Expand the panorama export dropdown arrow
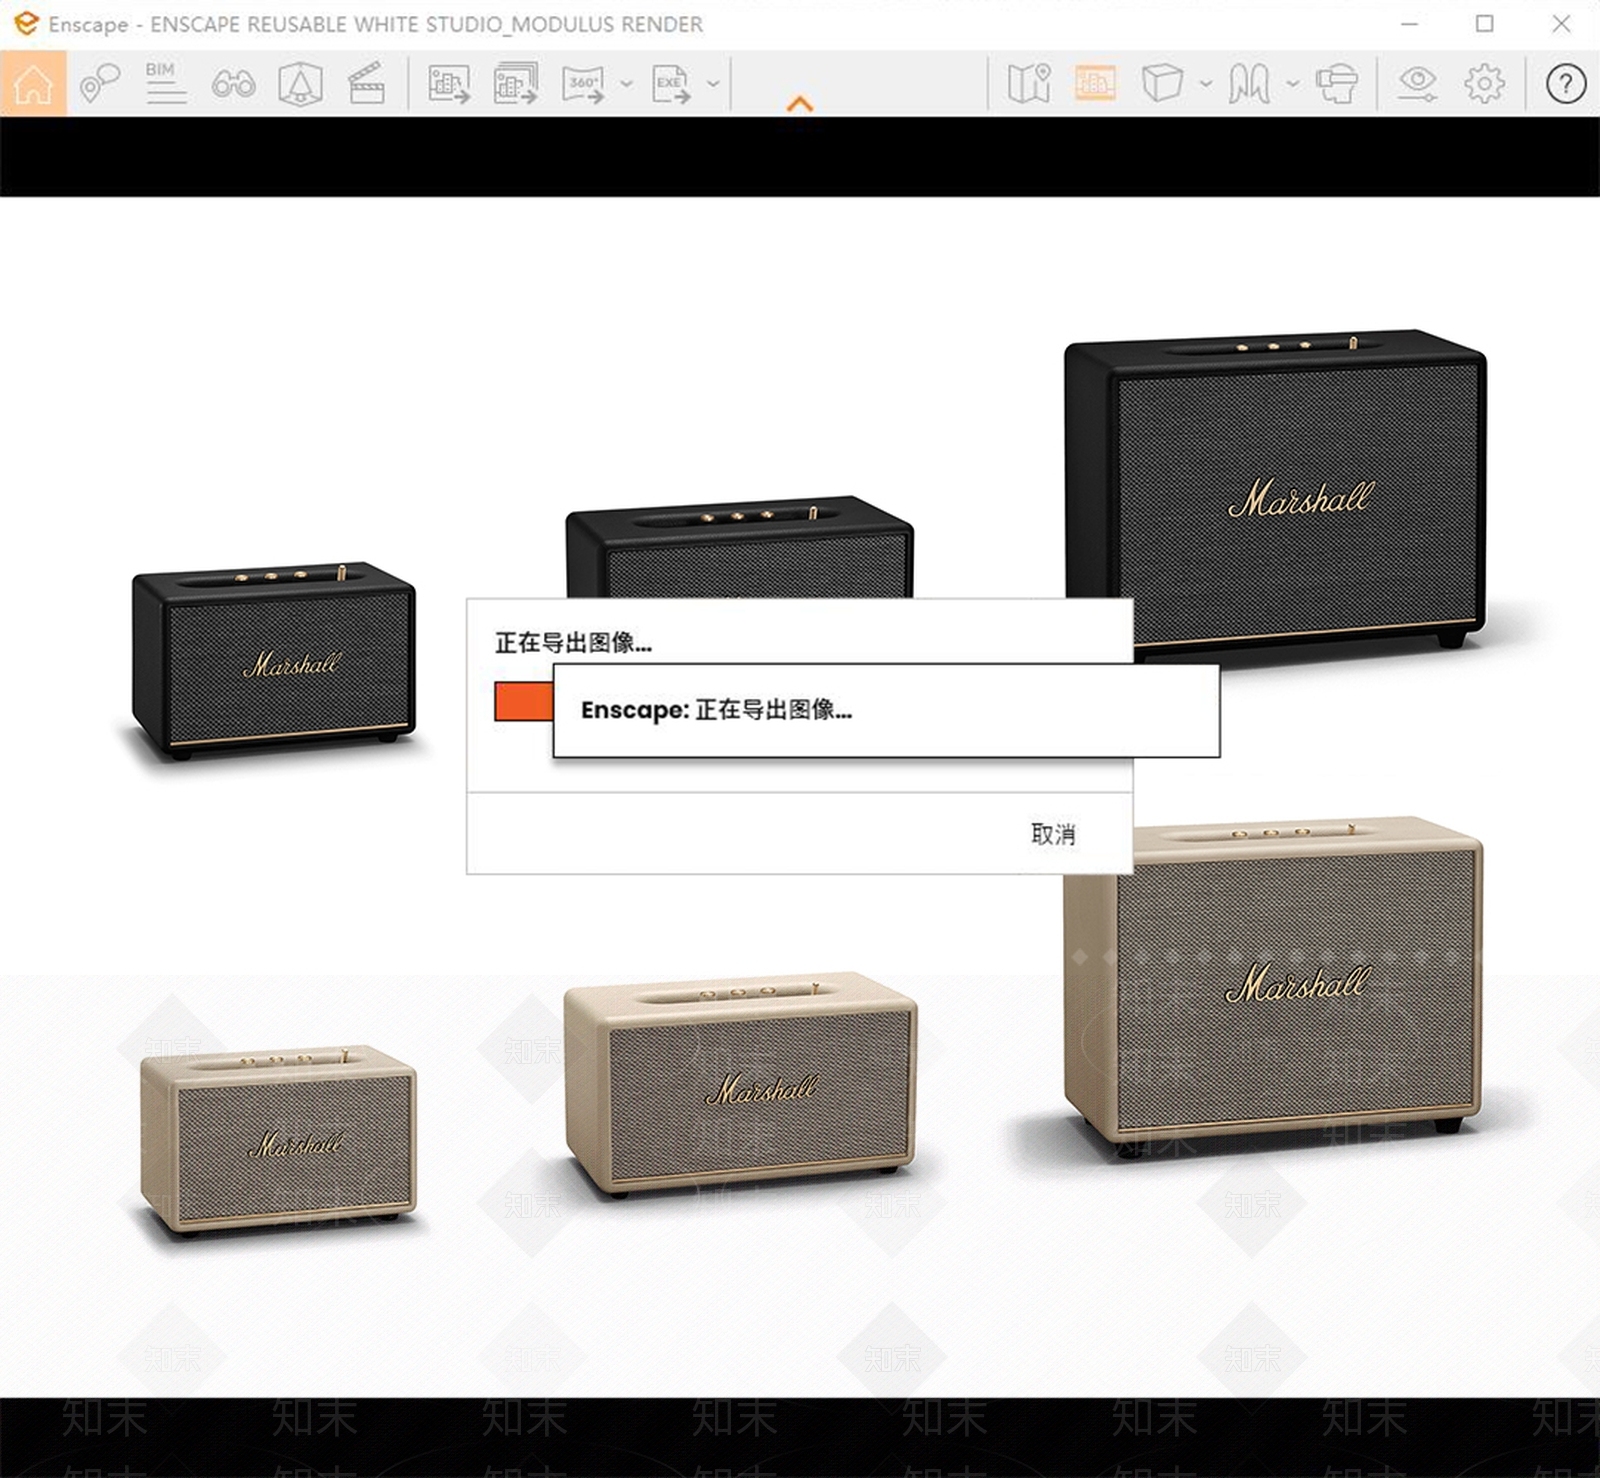1600x1478 pixels. (626, 84)
